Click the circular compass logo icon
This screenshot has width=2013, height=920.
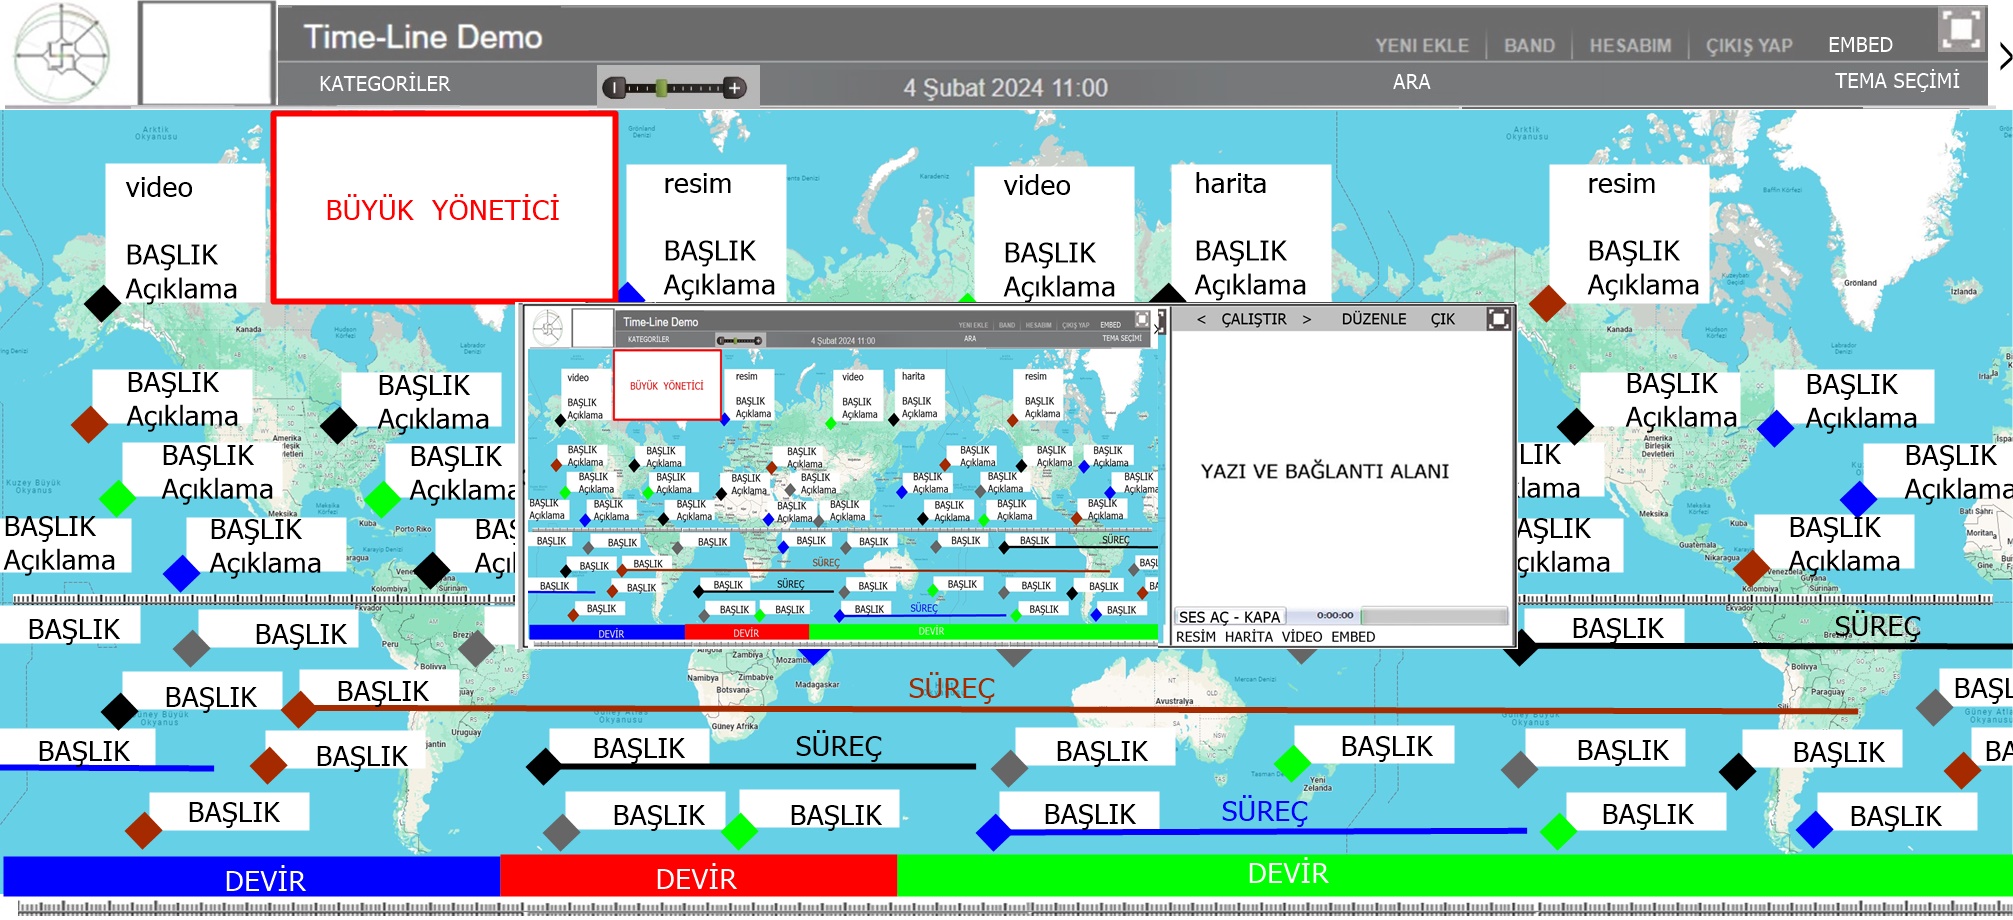(62, 53)
